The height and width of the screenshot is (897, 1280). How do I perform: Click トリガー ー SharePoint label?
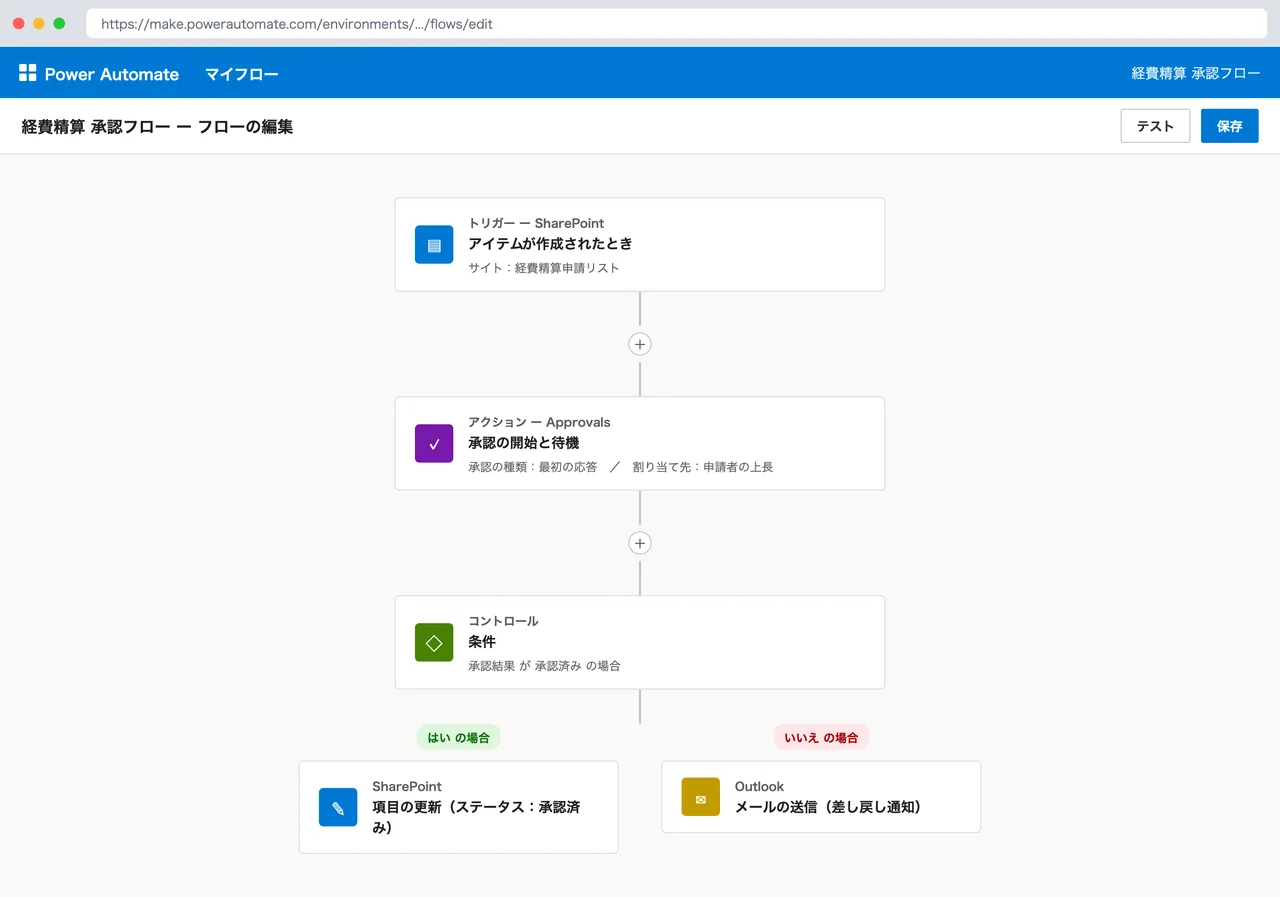click(x=536, y=223)
